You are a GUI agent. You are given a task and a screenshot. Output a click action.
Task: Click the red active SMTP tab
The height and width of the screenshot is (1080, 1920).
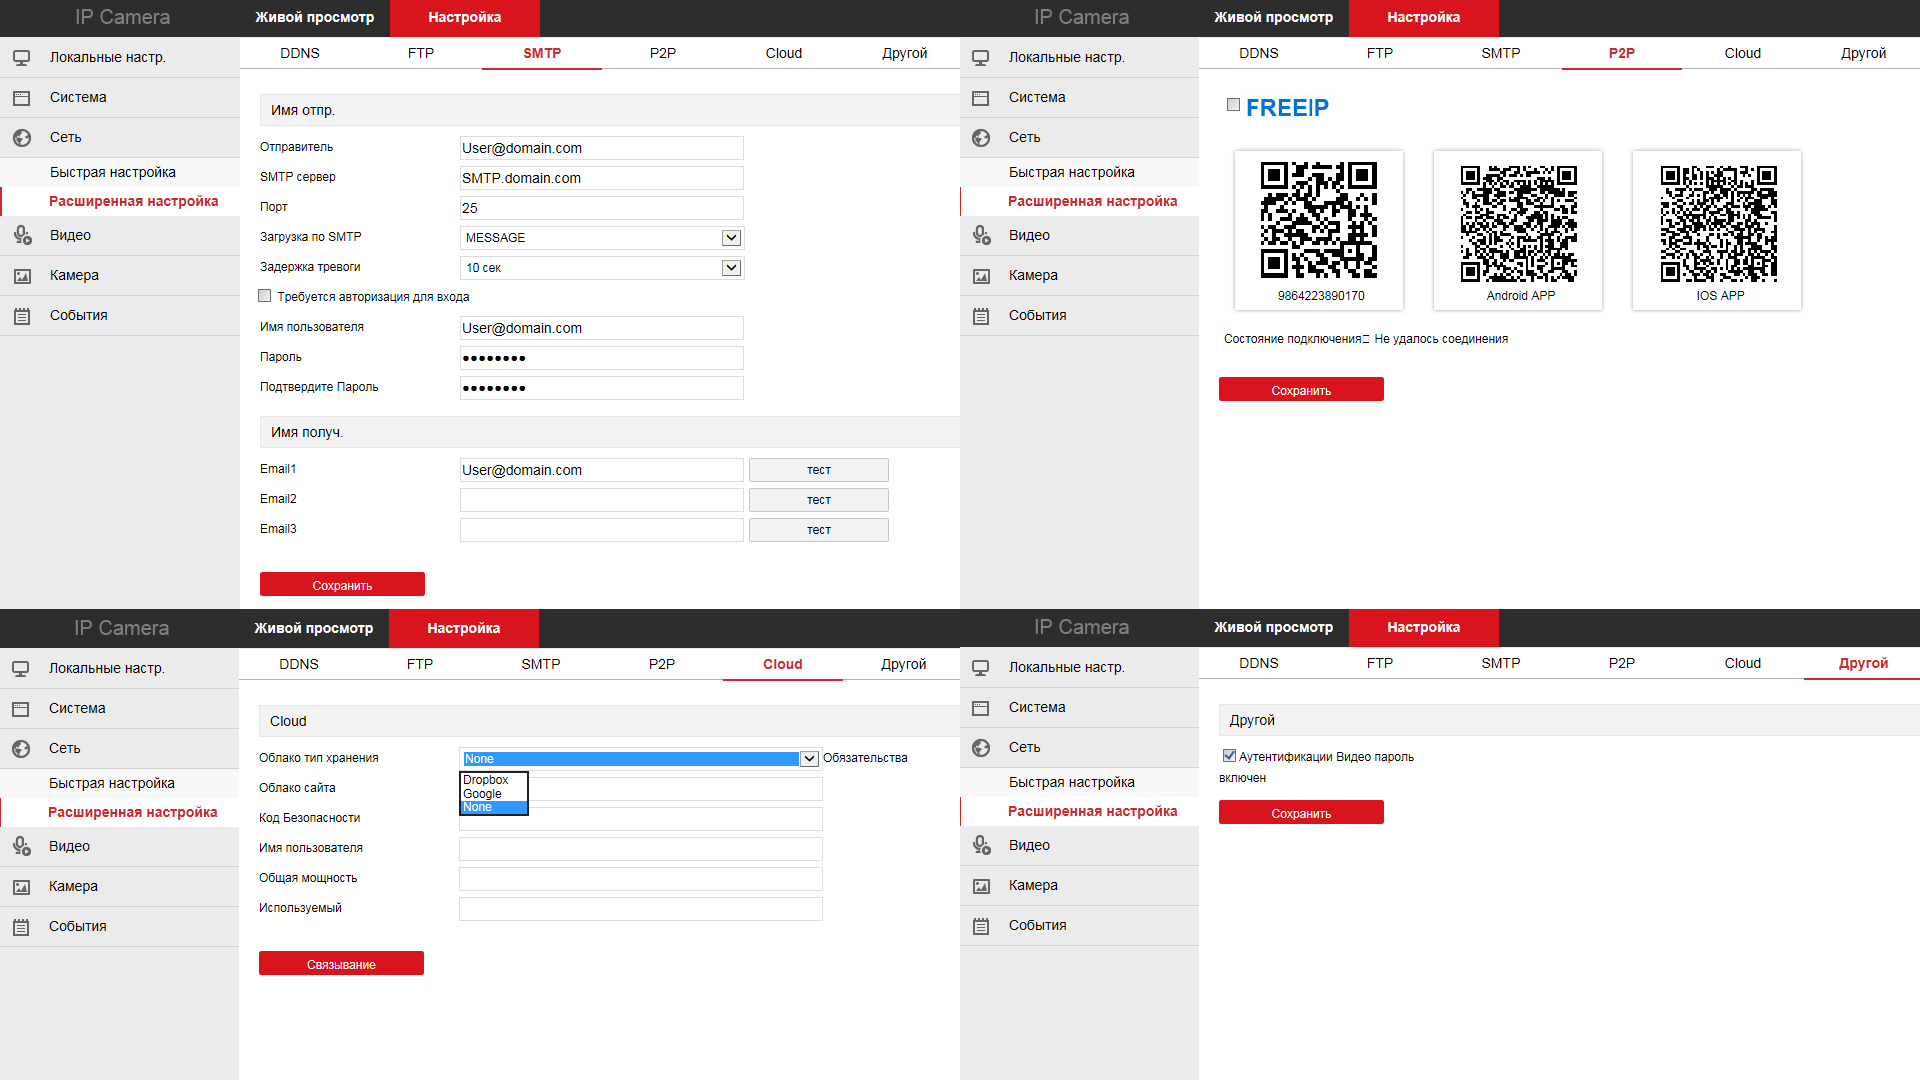pos(542,54)
